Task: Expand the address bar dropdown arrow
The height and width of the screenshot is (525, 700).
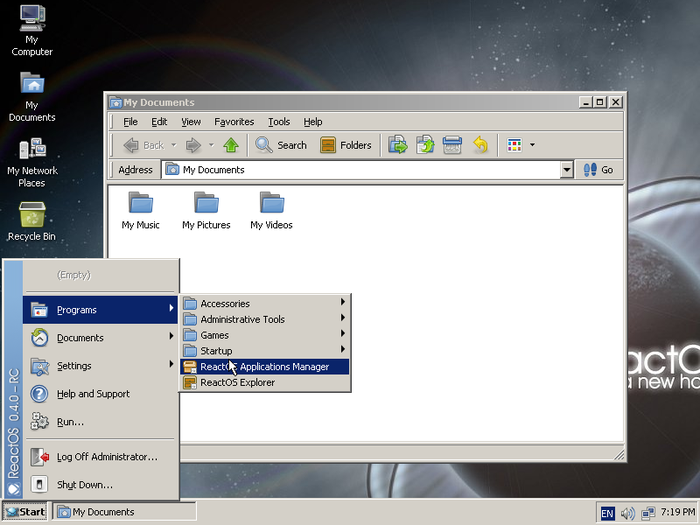Action: coord(567,171)
